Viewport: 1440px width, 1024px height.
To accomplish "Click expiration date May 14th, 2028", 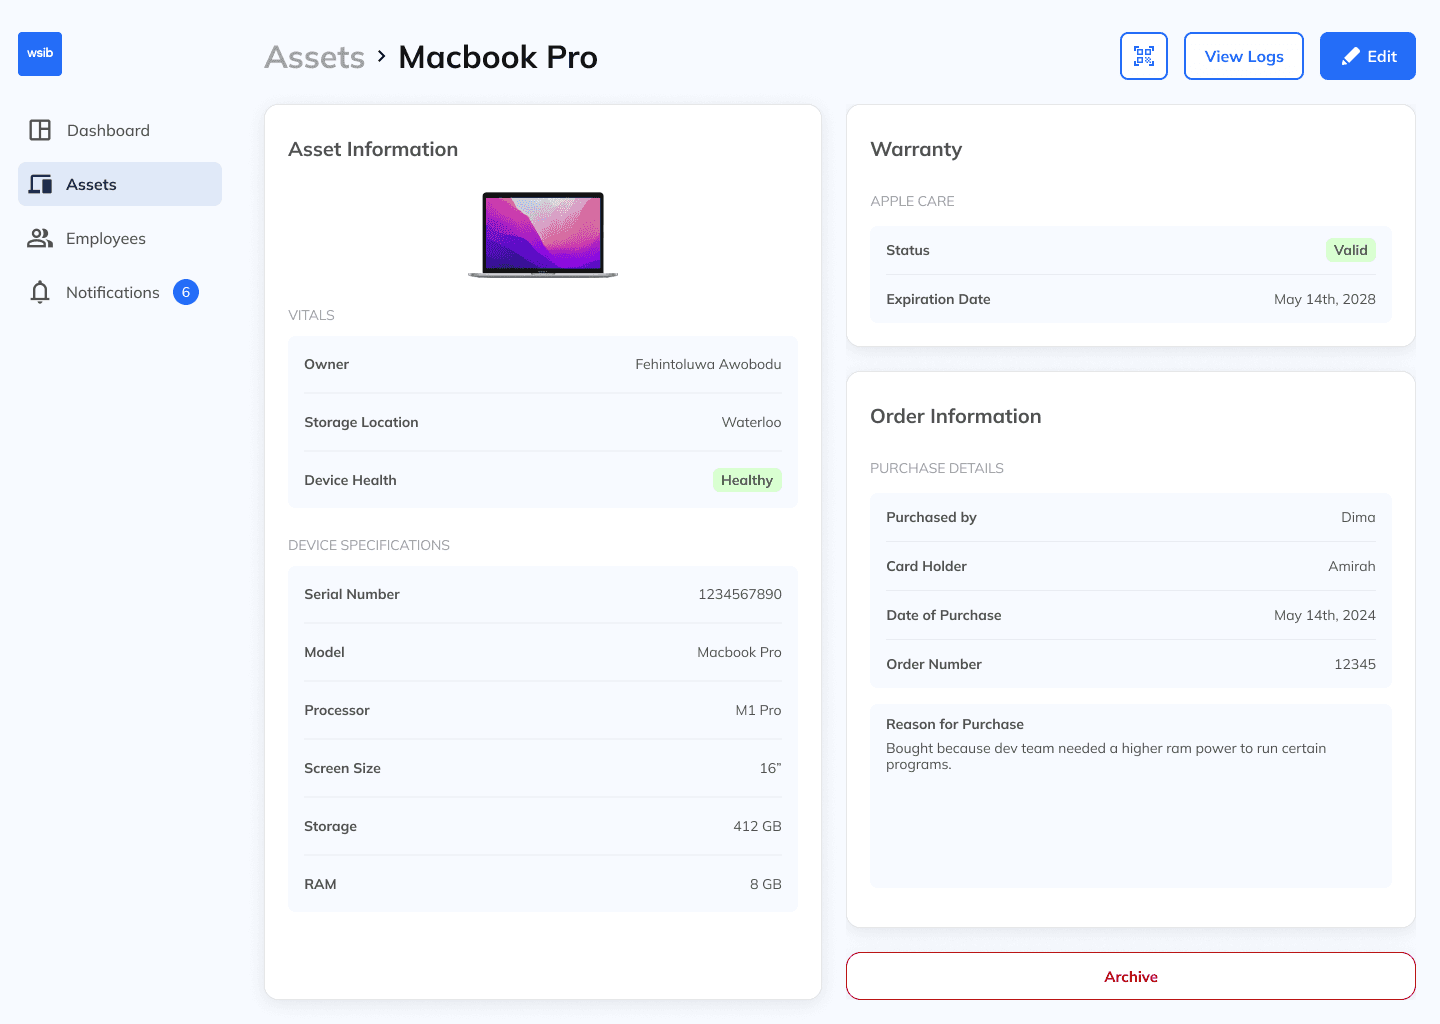I will coord(1325,299).
